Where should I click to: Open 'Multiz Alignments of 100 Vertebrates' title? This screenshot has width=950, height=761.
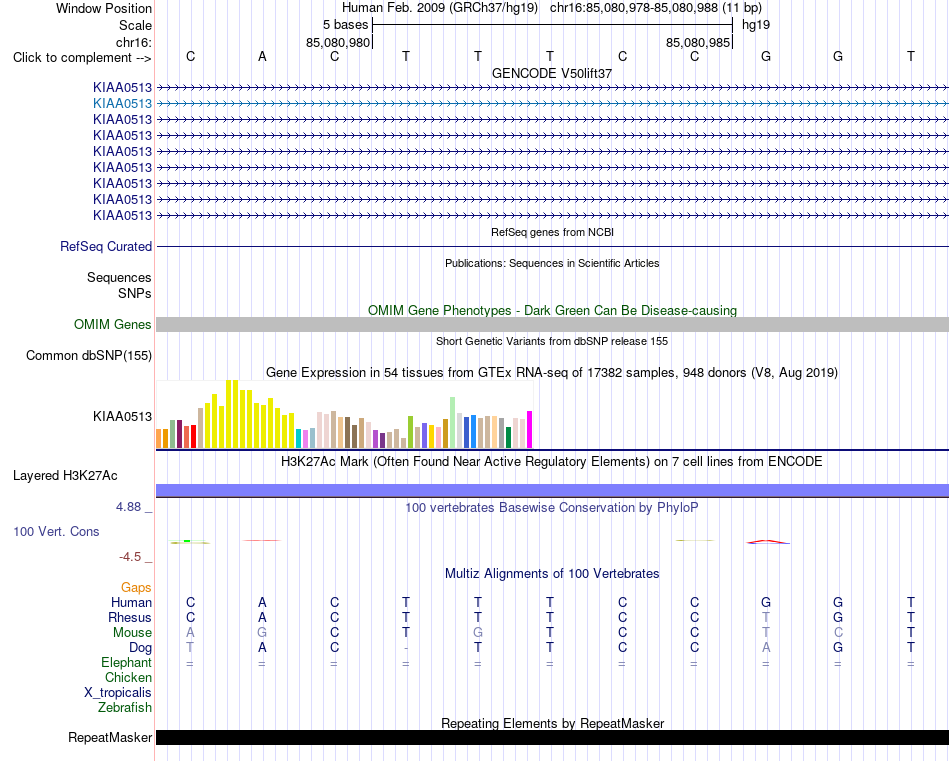pyautogui.click(x=552, y=574)
